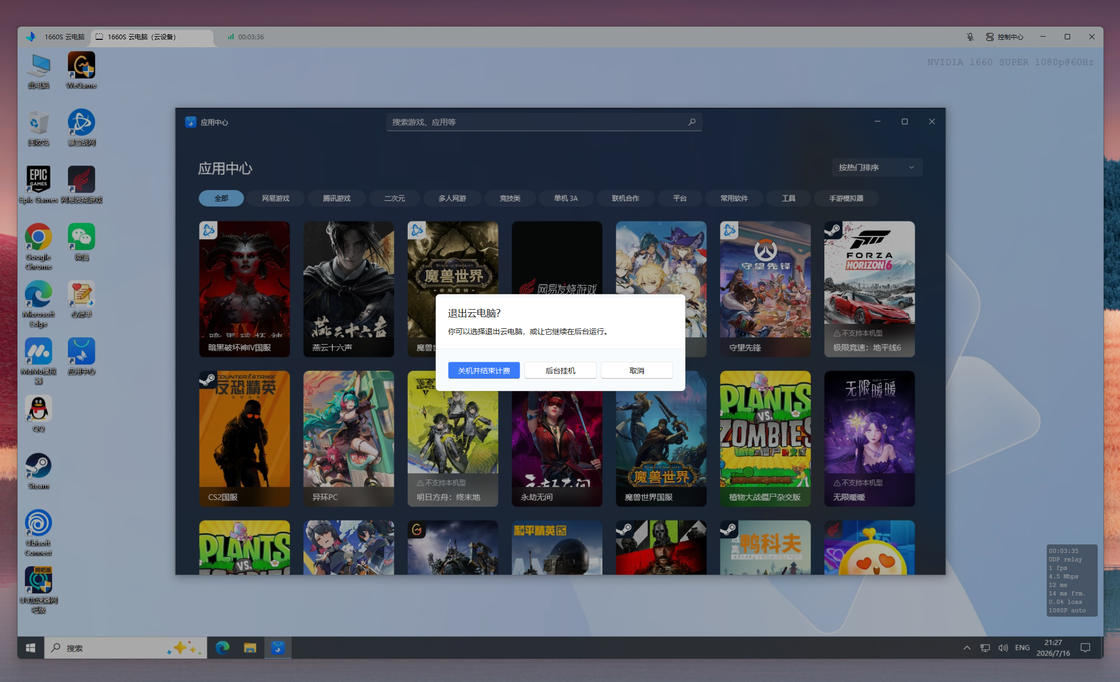
Task: Click the 应用中心 logo in the window title
Action: coord(191,122)
